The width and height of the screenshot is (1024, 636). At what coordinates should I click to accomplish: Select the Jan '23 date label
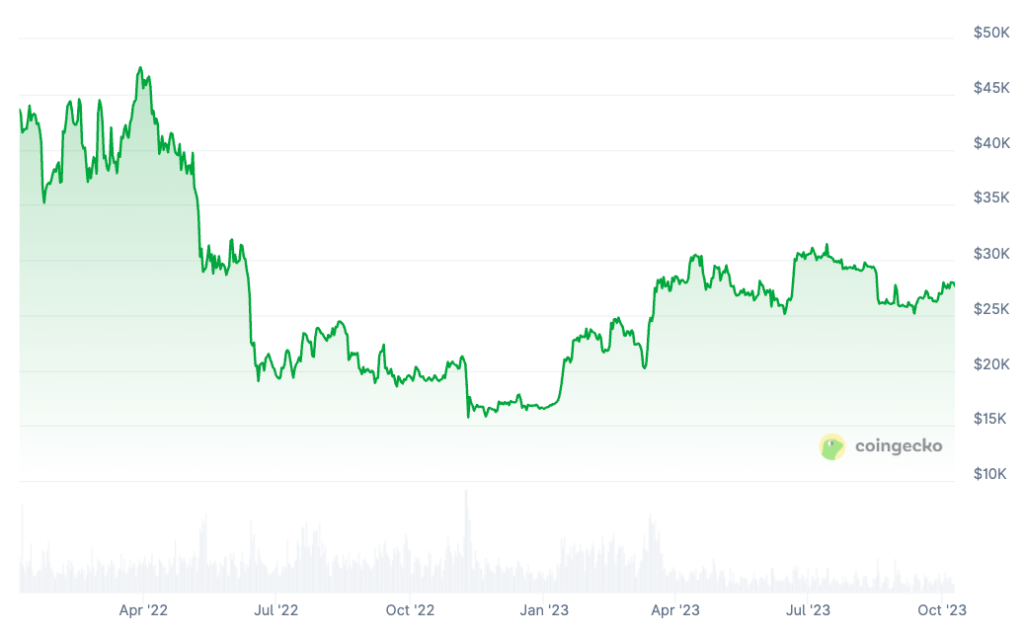click(x=544, y=609)
